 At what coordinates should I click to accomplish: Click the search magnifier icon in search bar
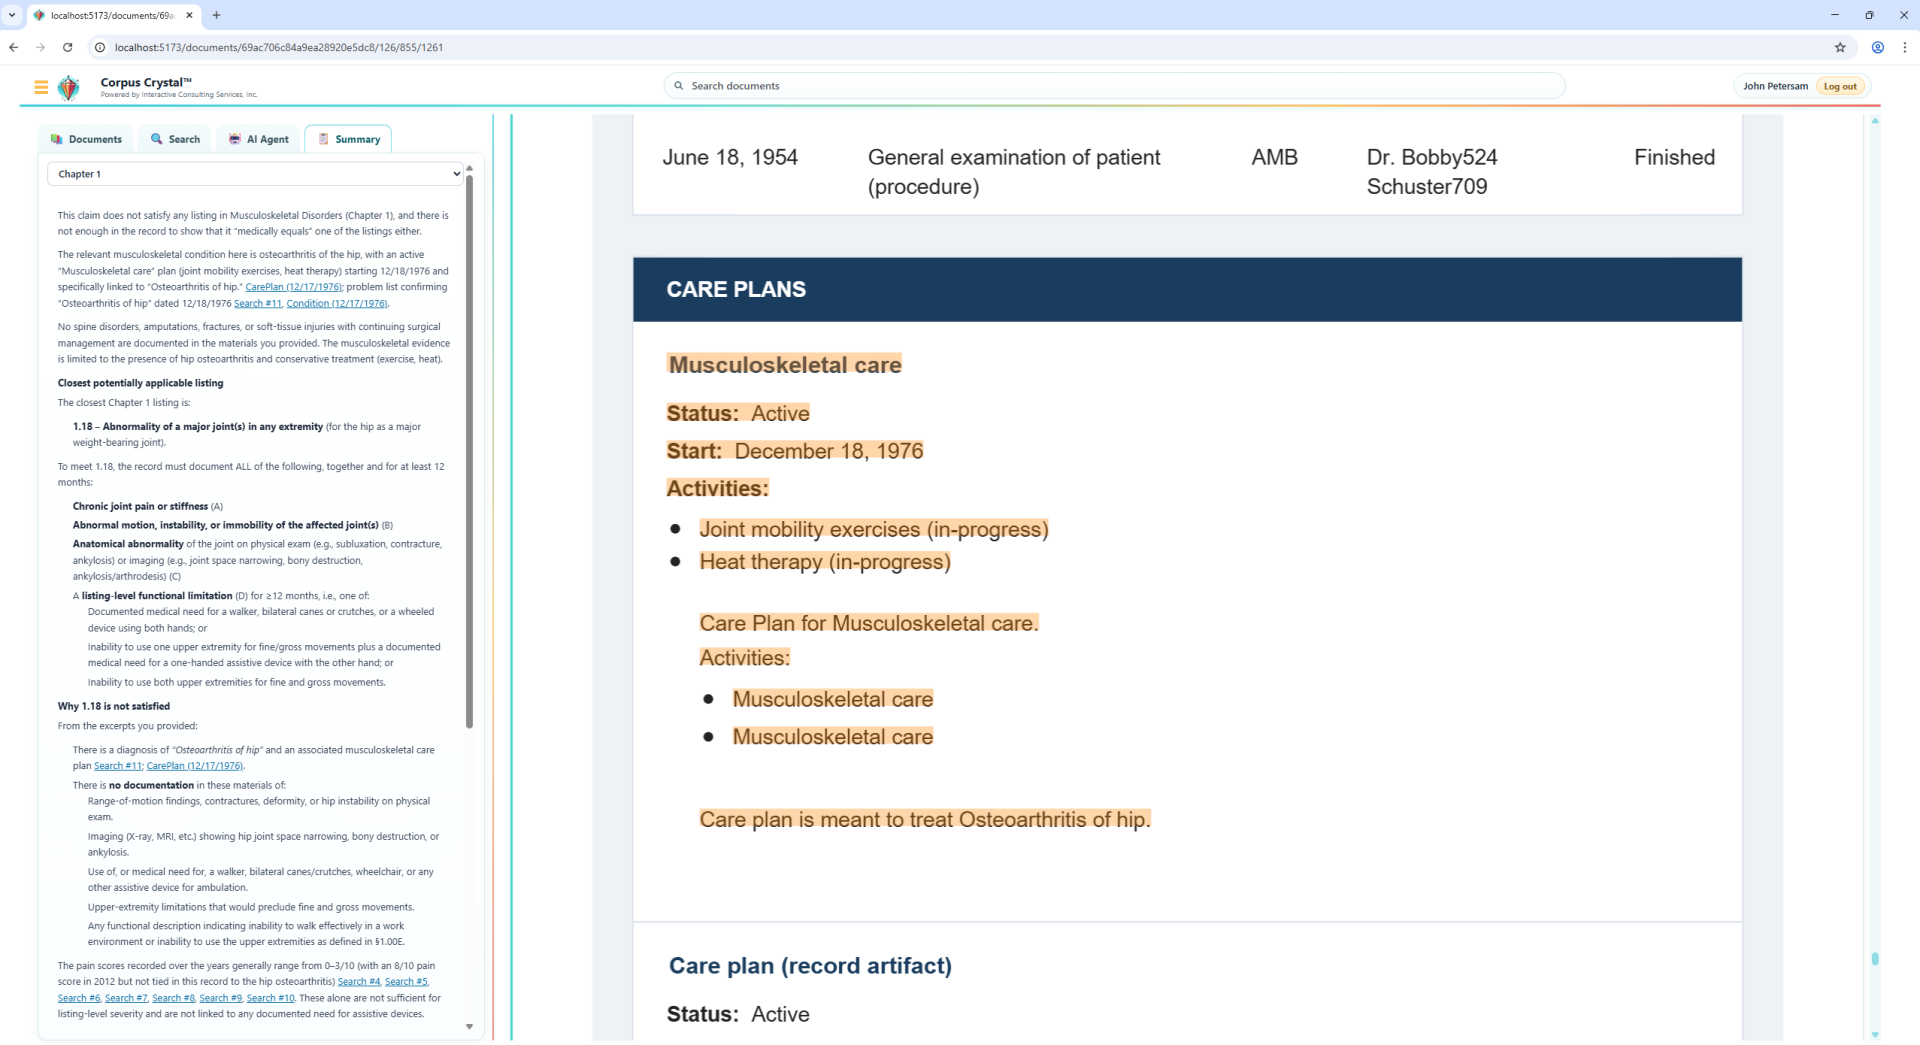click(679, 86)
